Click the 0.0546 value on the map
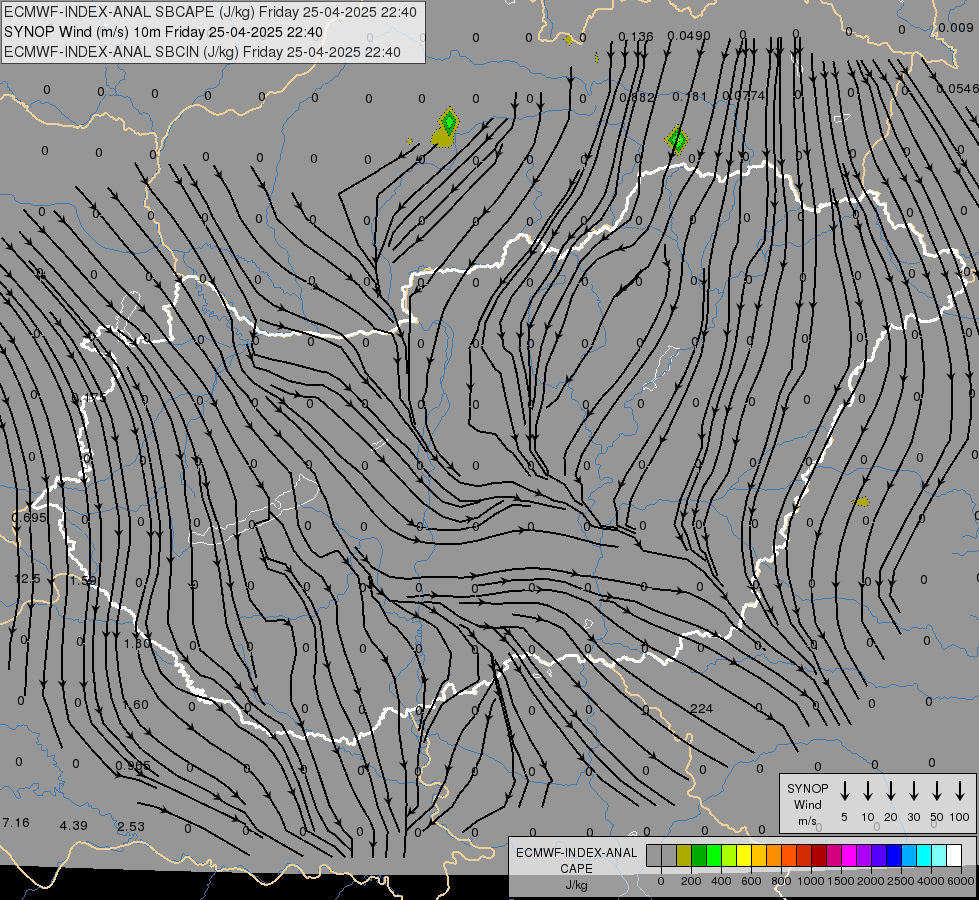 (958, 89)
